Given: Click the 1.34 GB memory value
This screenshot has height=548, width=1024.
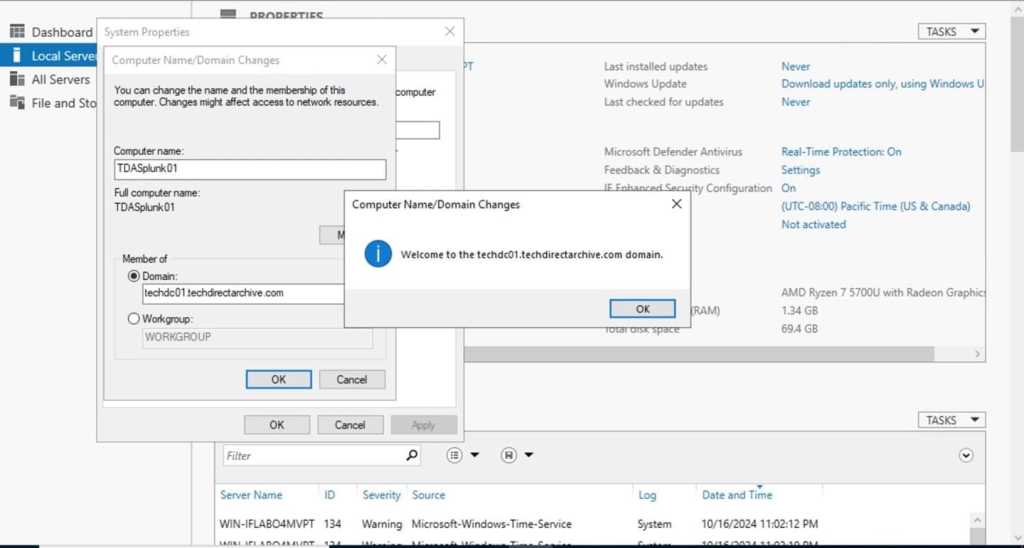Looking at the screenshot, I should 799,311.
